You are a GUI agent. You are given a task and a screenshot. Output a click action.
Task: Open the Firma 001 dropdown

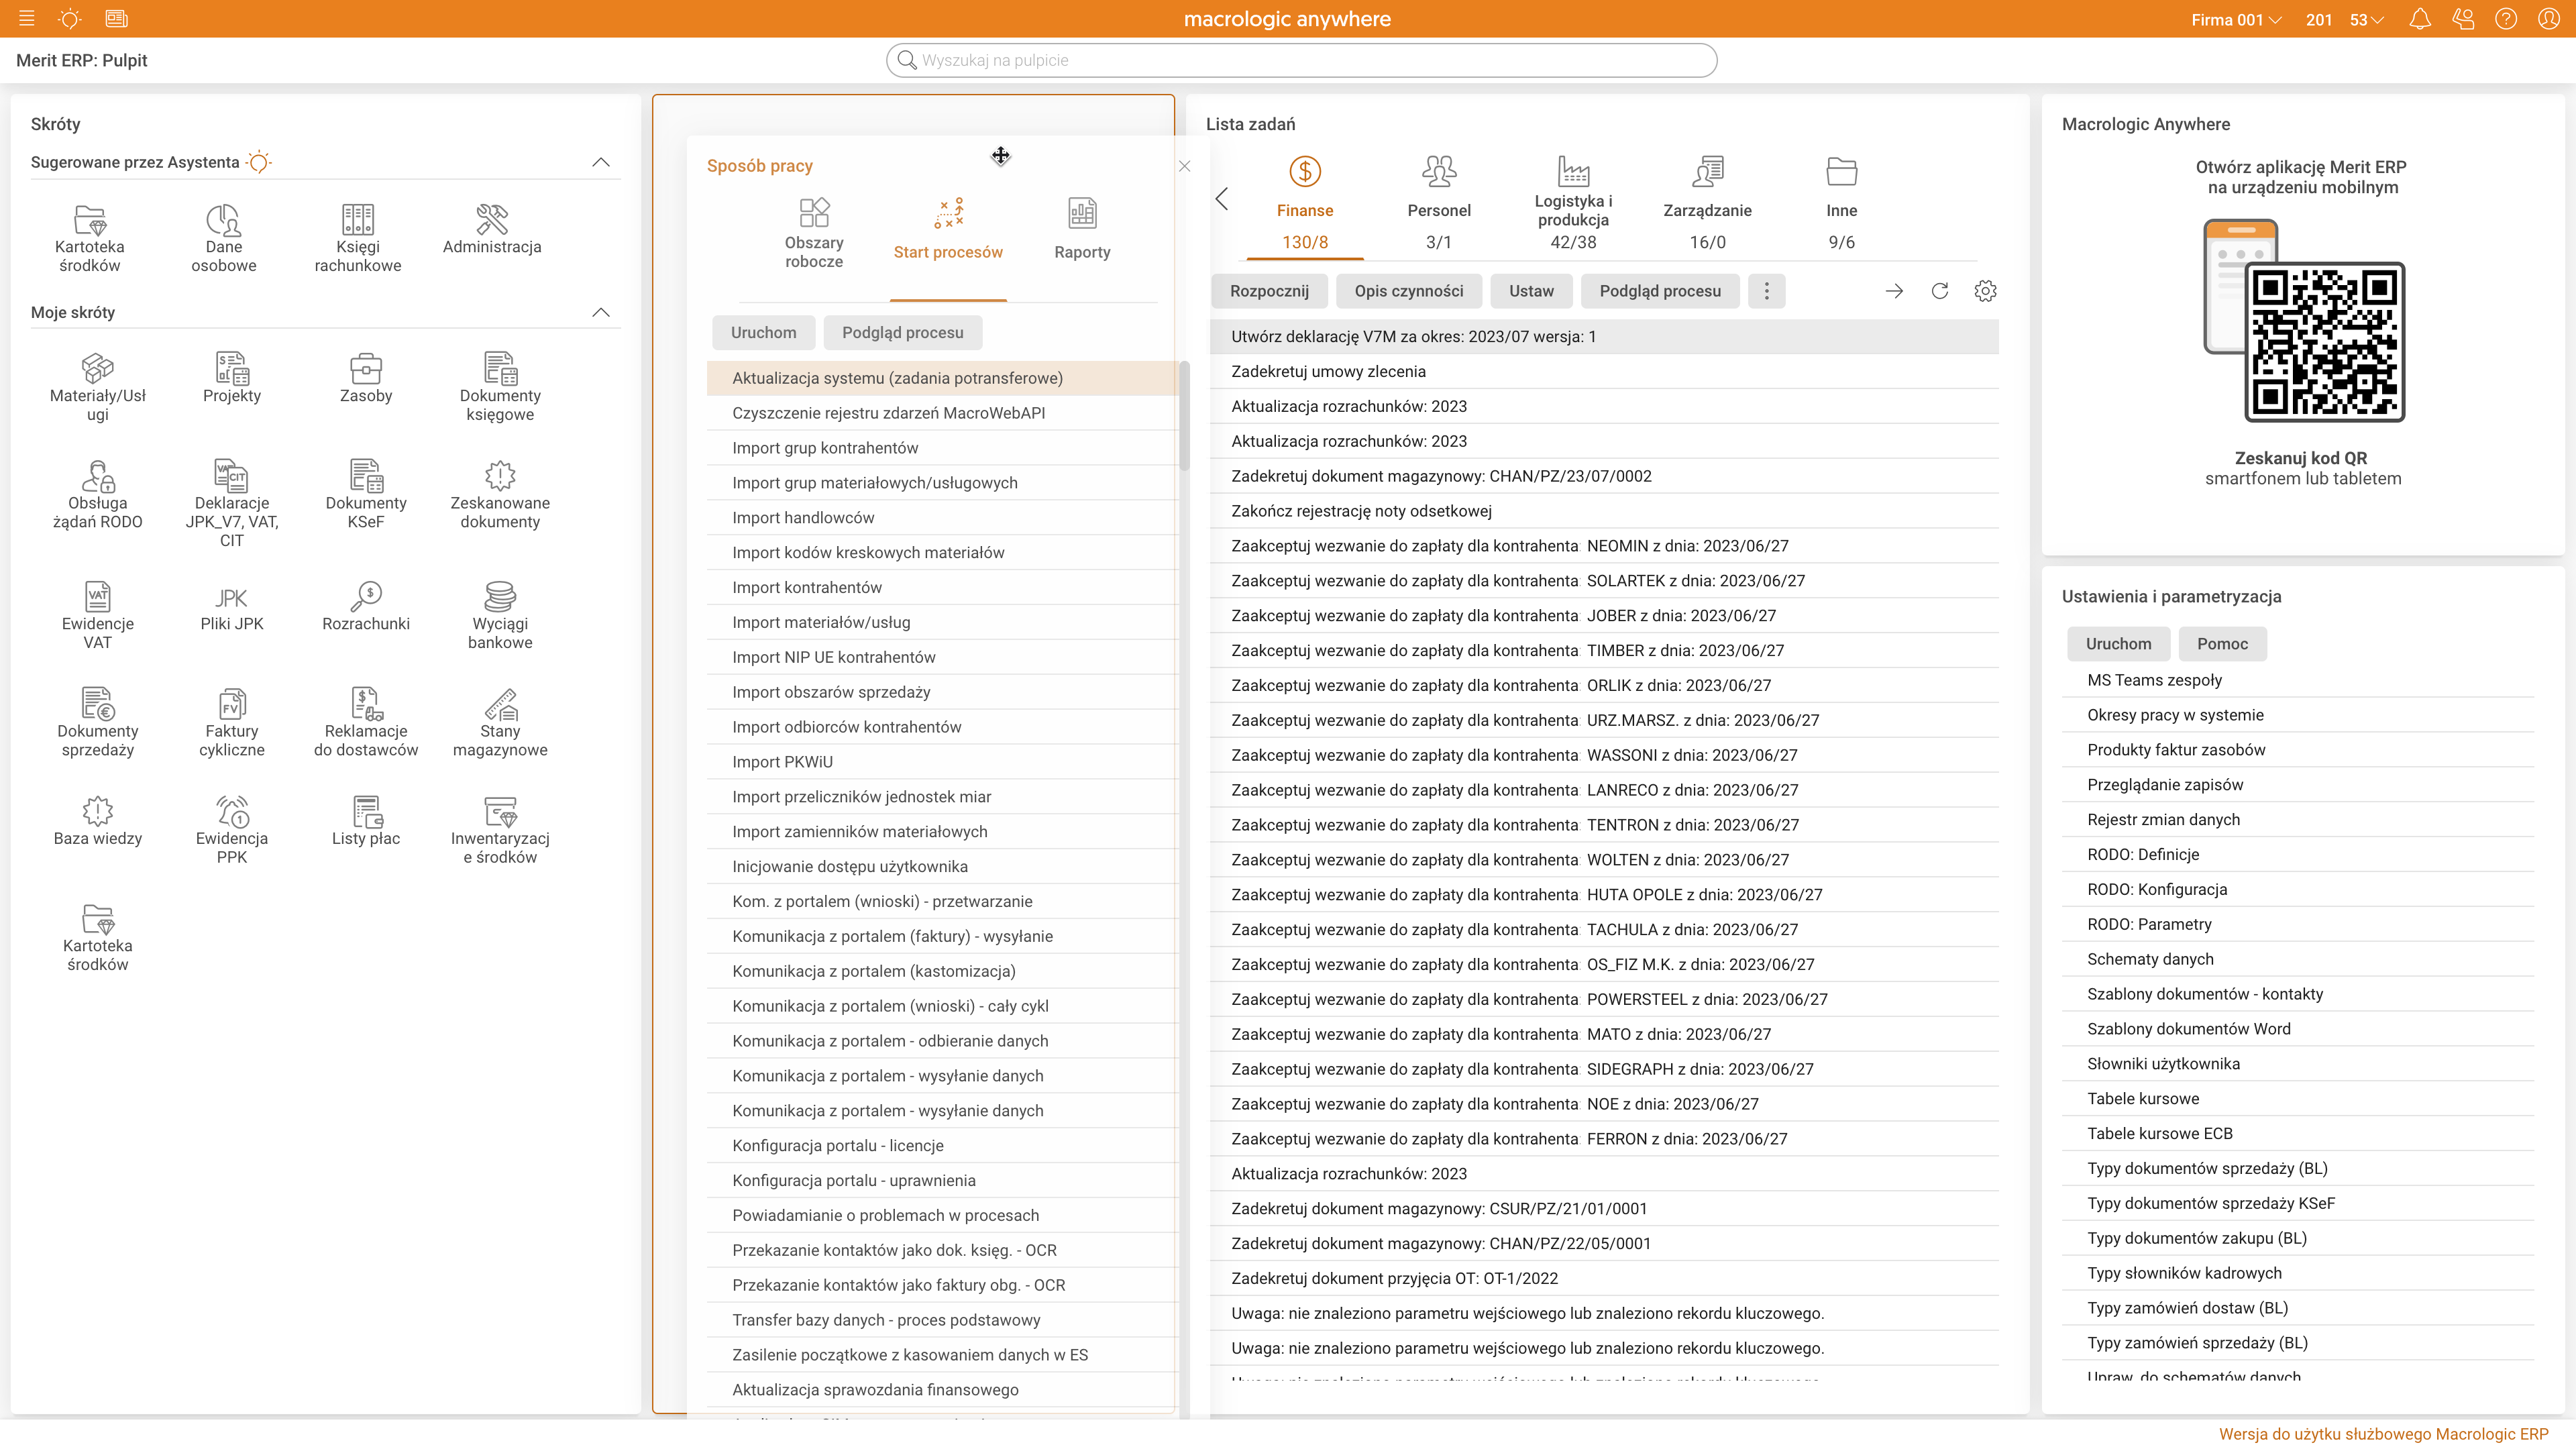[2236, 19]
